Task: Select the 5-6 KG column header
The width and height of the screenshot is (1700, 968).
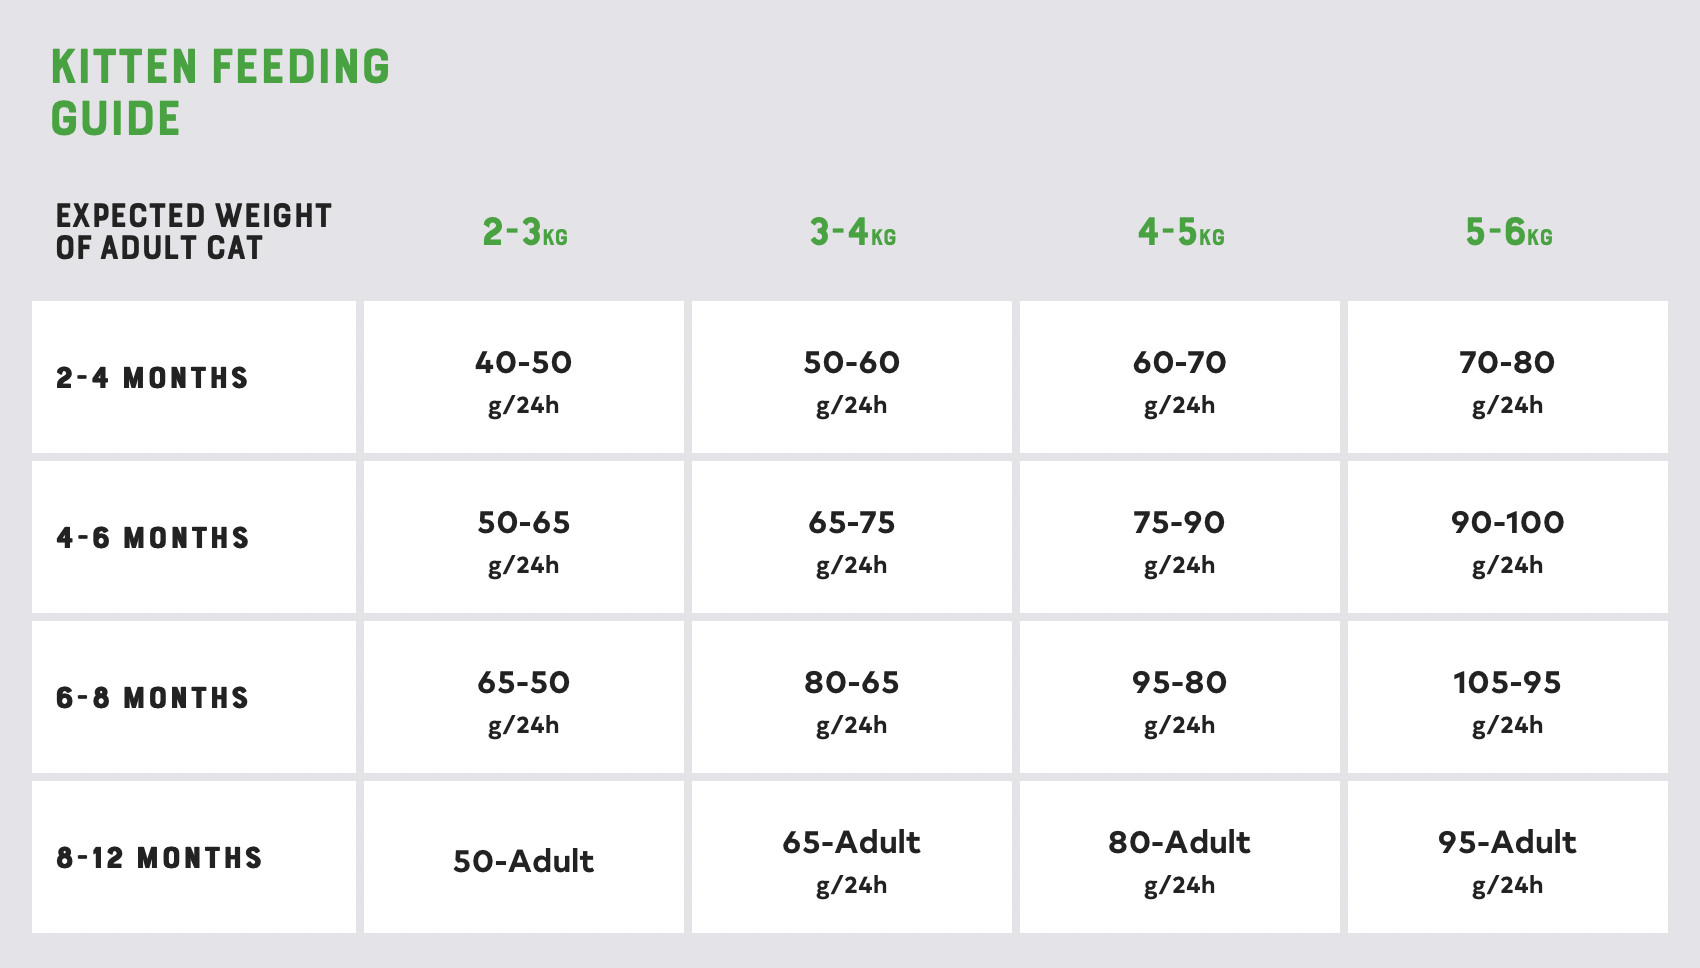Action: [x=1509, y=232]
